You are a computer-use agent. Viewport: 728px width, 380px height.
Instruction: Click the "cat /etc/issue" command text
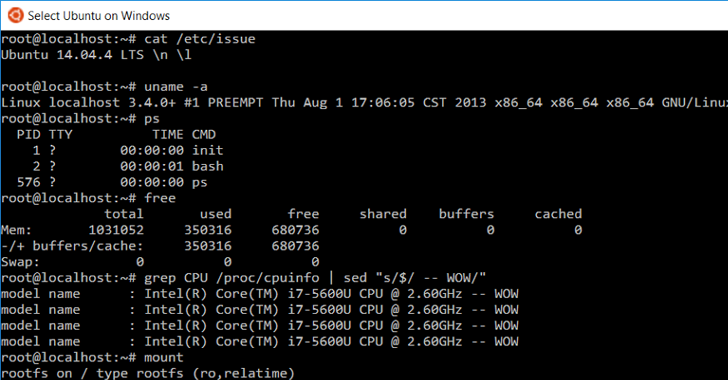pos(200,39)
